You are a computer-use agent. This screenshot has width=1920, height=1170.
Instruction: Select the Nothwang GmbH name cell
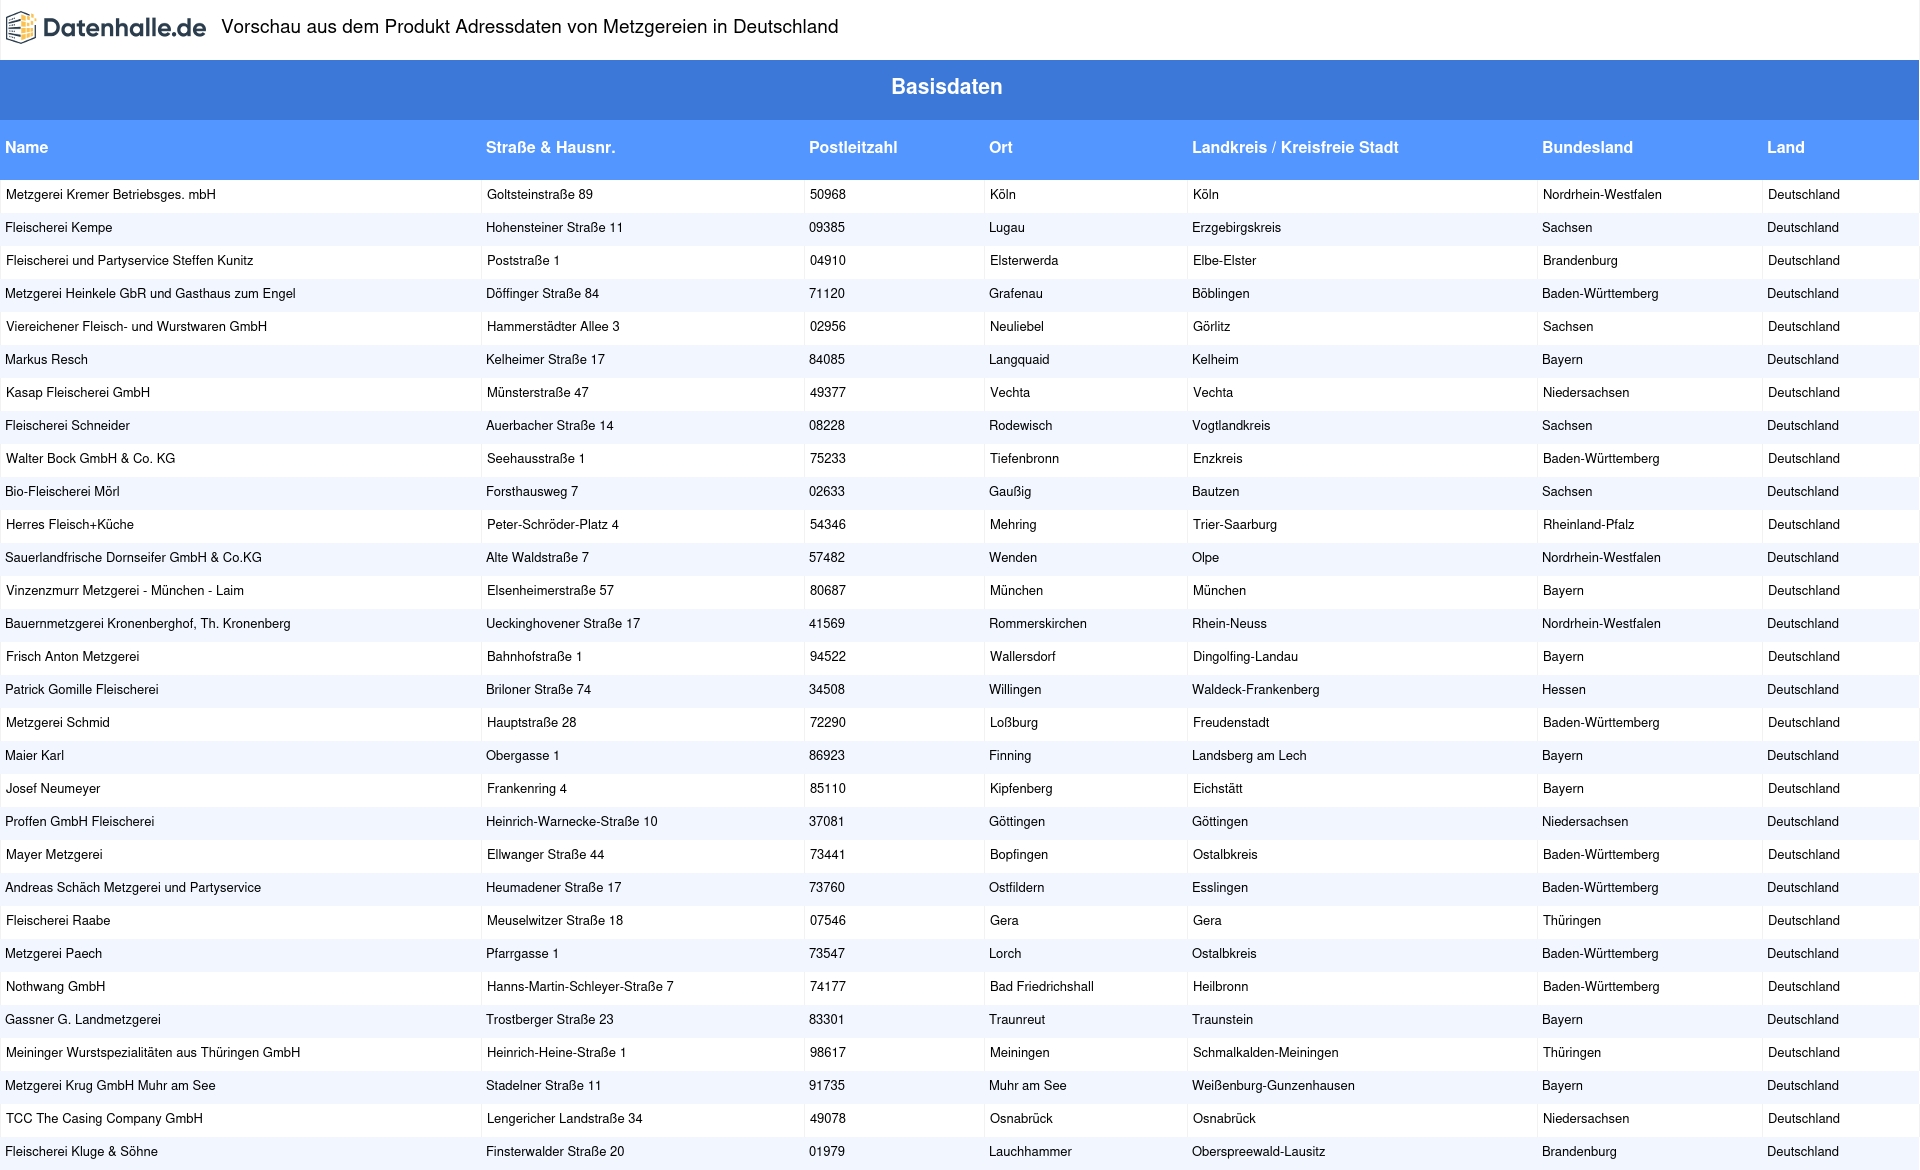pos(55,987)
